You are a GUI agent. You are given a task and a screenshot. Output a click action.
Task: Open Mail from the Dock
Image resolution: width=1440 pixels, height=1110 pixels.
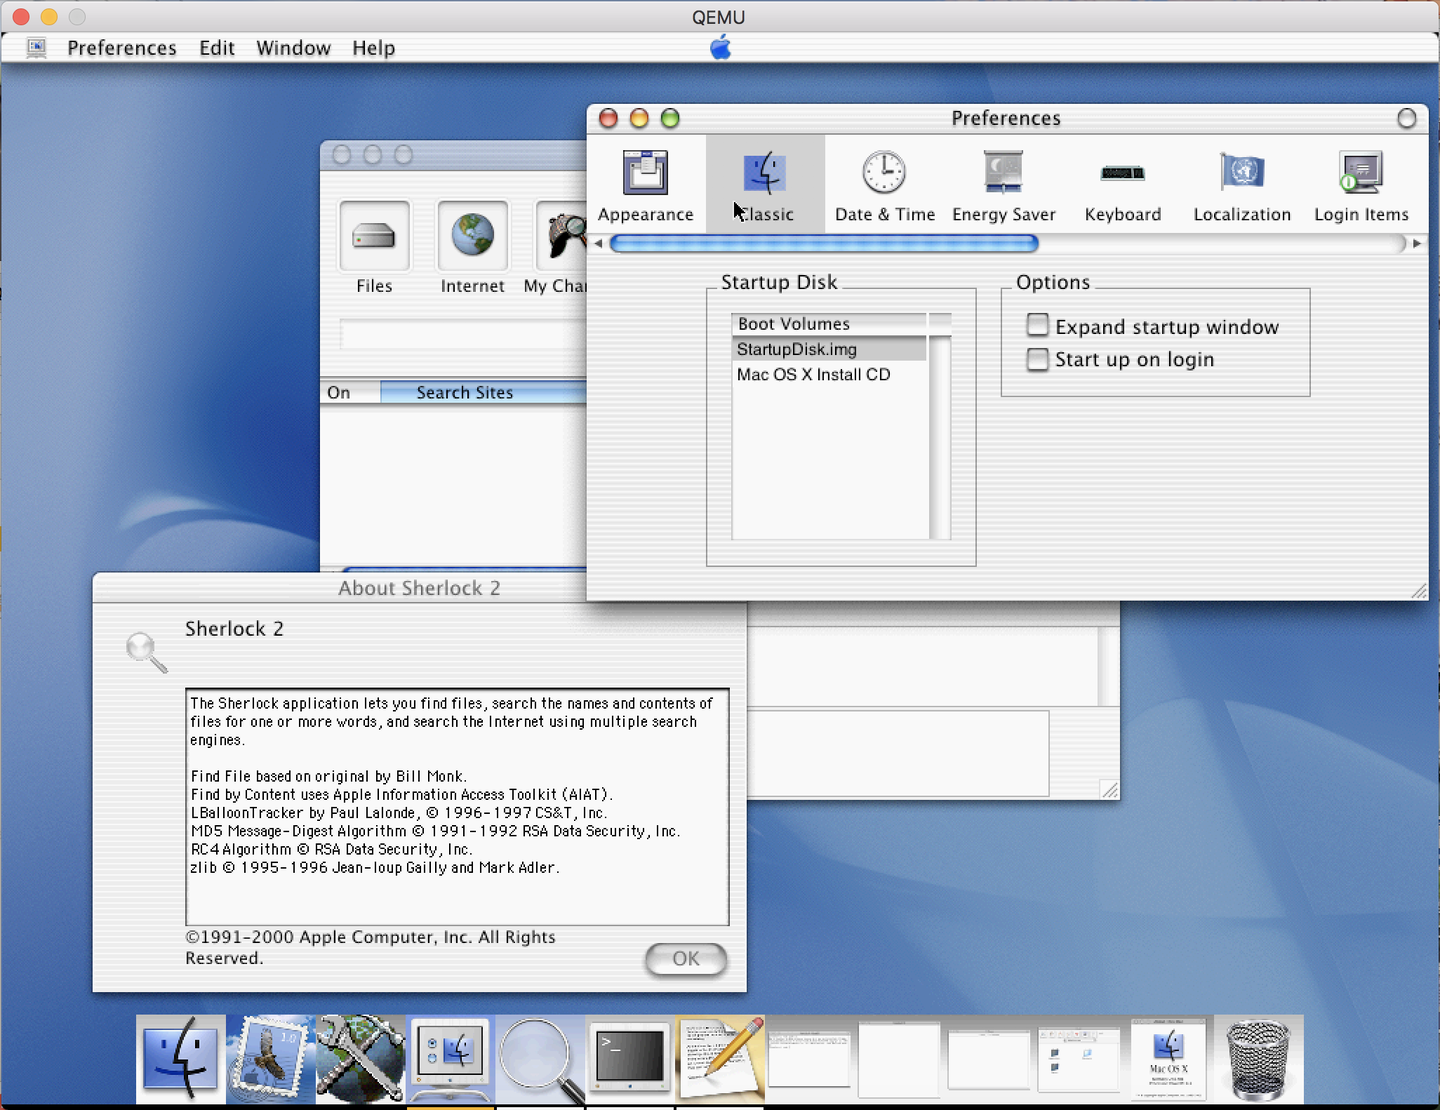[270, 1058]
